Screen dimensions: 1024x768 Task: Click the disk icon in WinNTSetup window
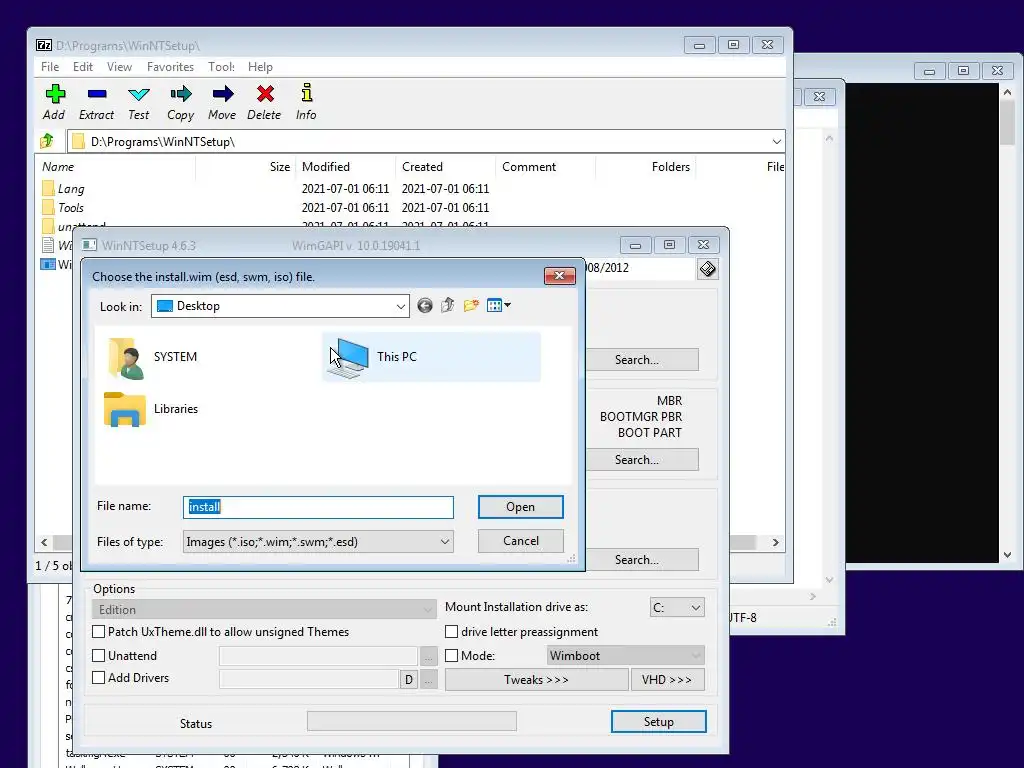click(707, 269)
